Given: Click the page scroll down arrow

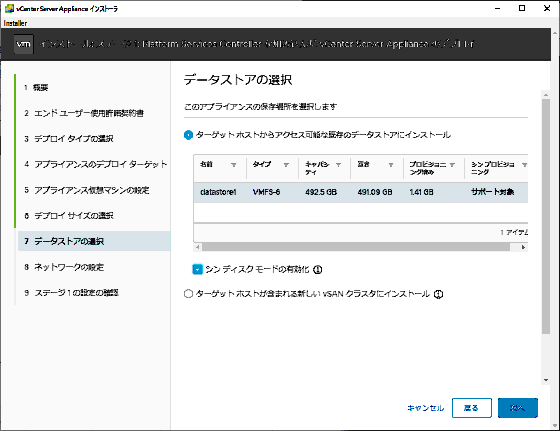Looking at the screenshot, I should 546,380.
